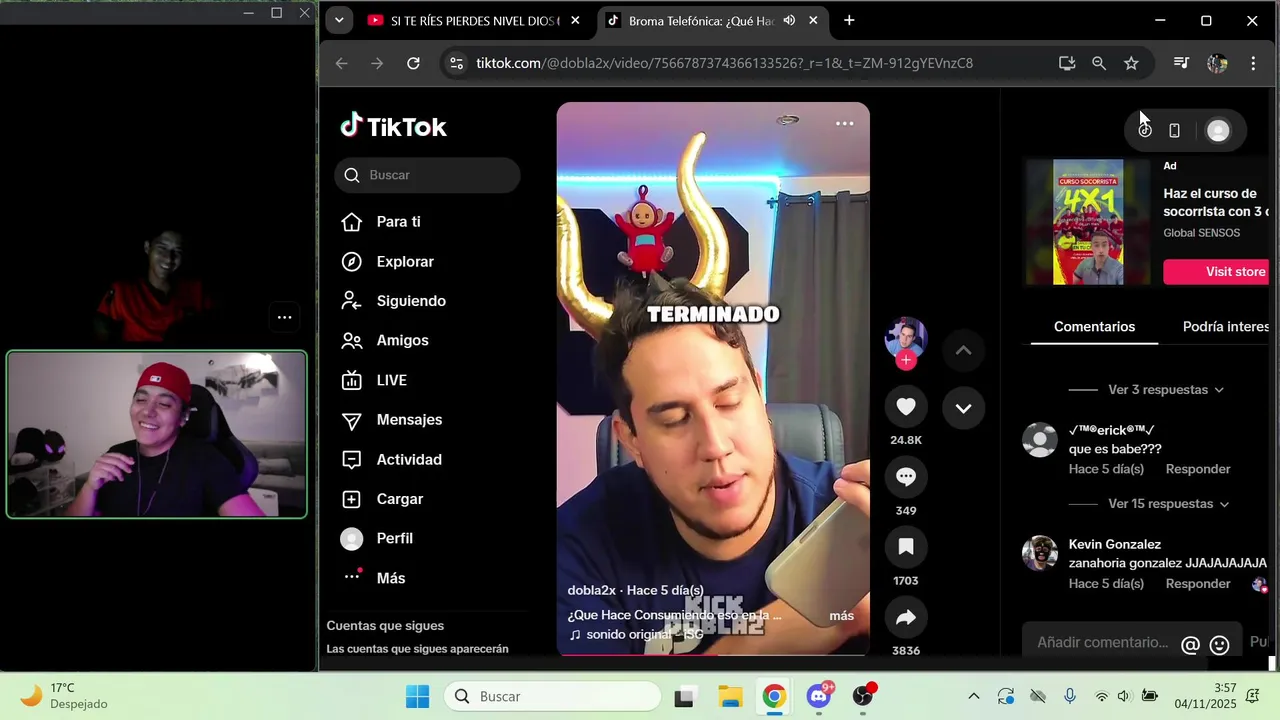Expand Ver 15 respuestas
The width and height of the screenshot is (1280, 720).
(1169, 504)
